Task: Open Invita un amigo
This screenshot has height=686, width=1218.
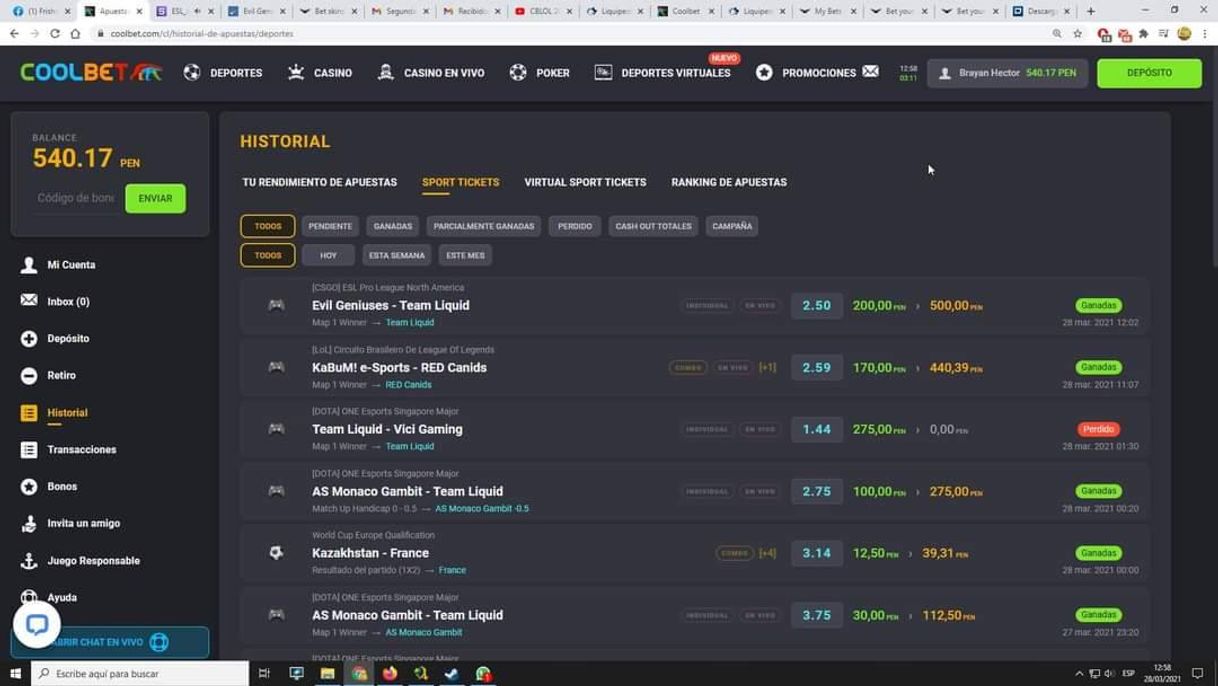Action: pos(83,523)
